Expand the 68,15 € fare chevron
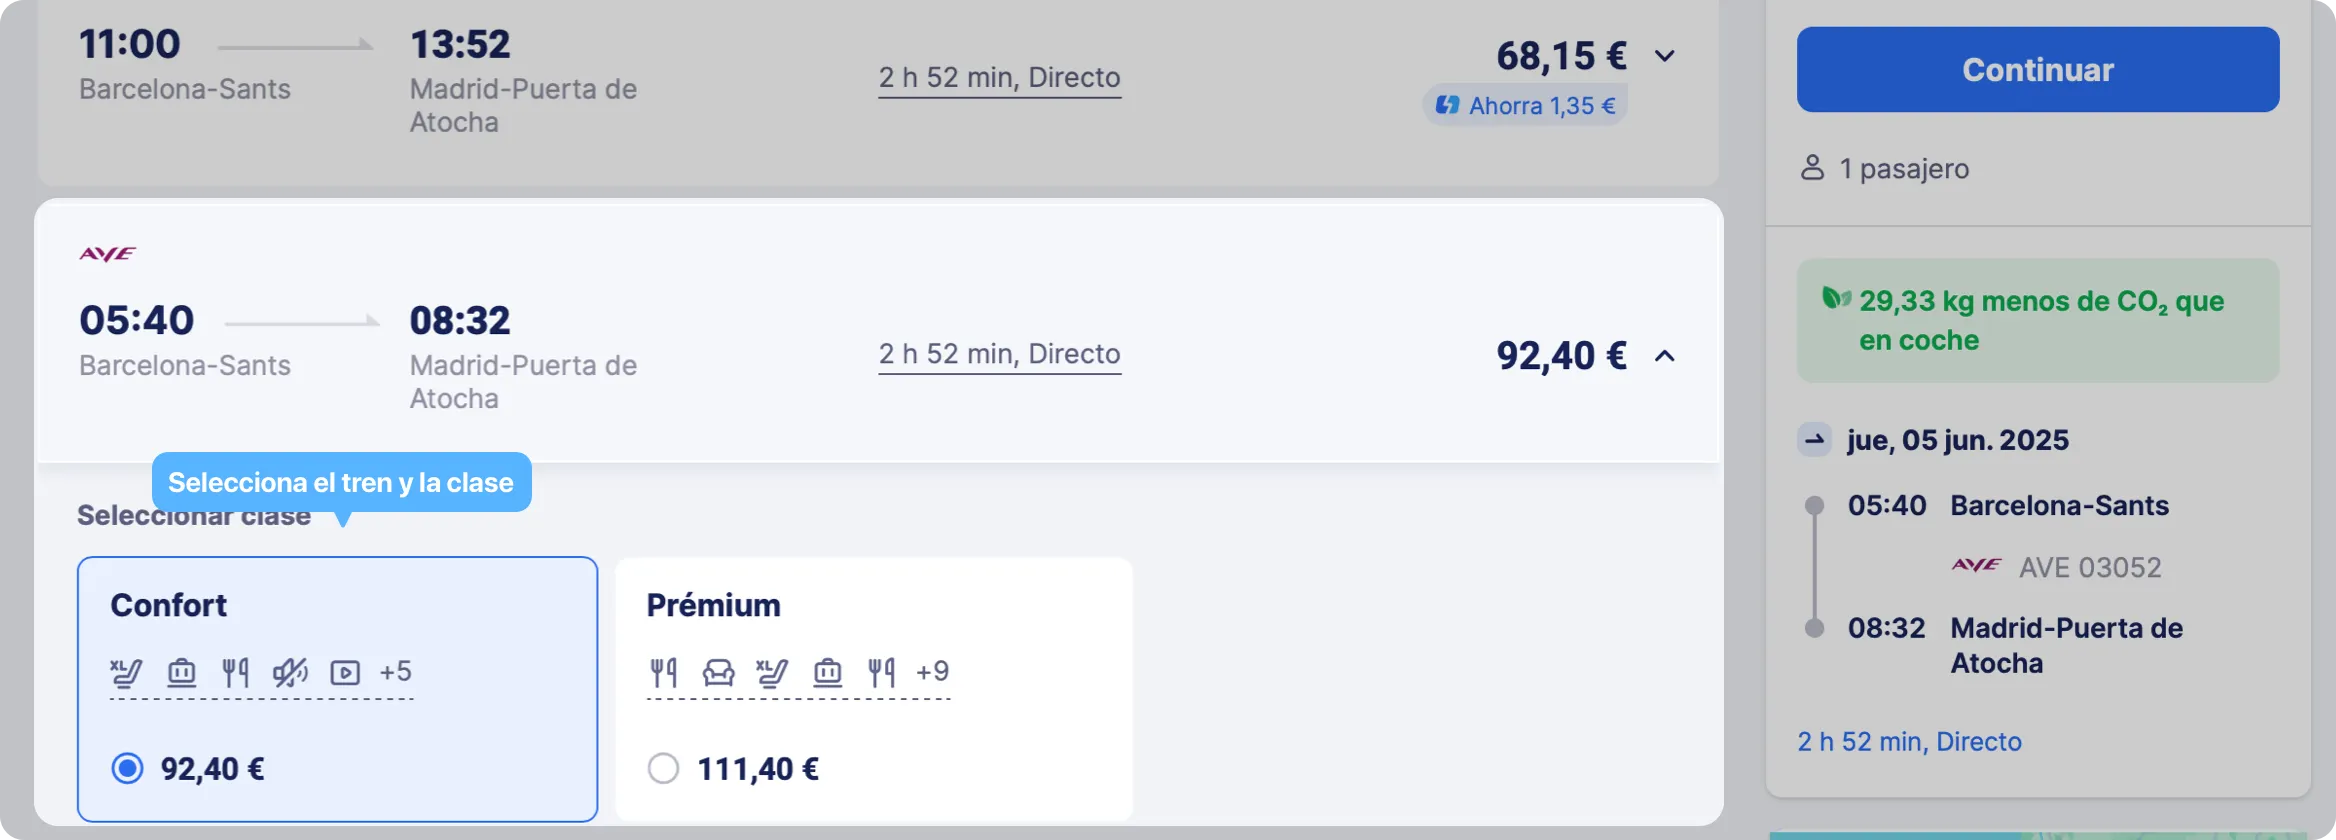The width and height of the screenshot is (2336, 840). click(x=1665, y=56)
